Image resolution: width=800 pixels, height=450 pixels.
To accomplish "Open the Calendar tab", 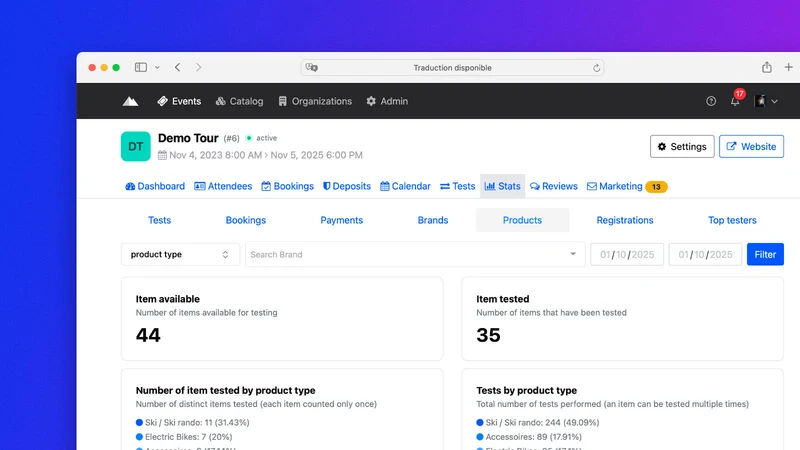I will click(x=405, y=186).
